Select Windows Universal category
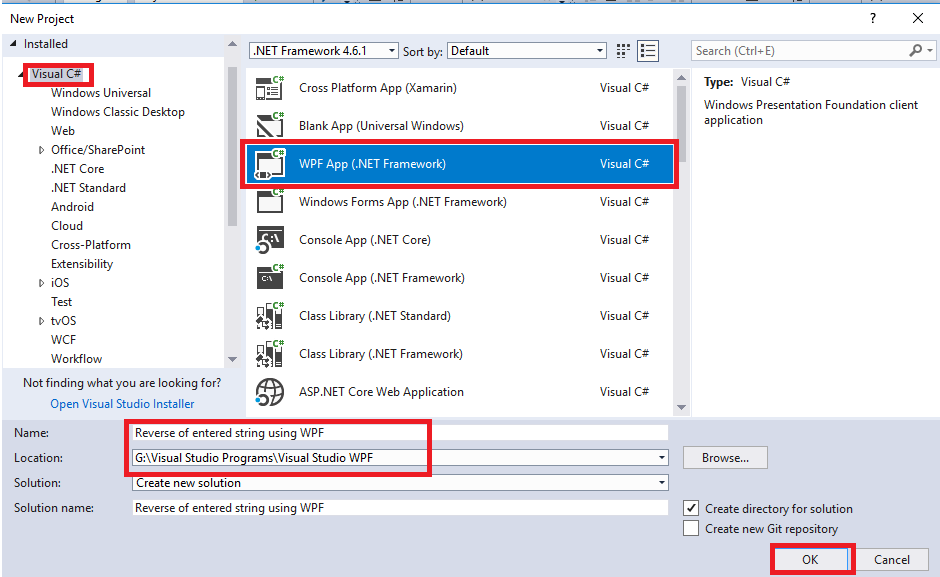 pos(101,93)
